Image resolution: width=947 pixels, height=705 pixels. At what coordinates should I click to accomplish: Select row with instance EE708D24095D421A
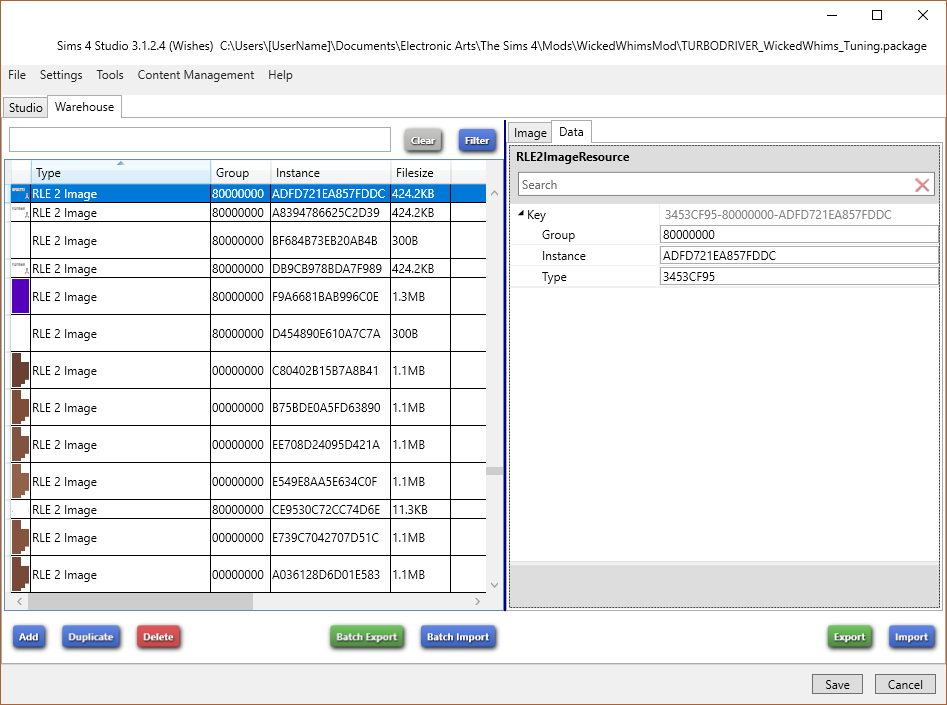[x=248, y=444]
